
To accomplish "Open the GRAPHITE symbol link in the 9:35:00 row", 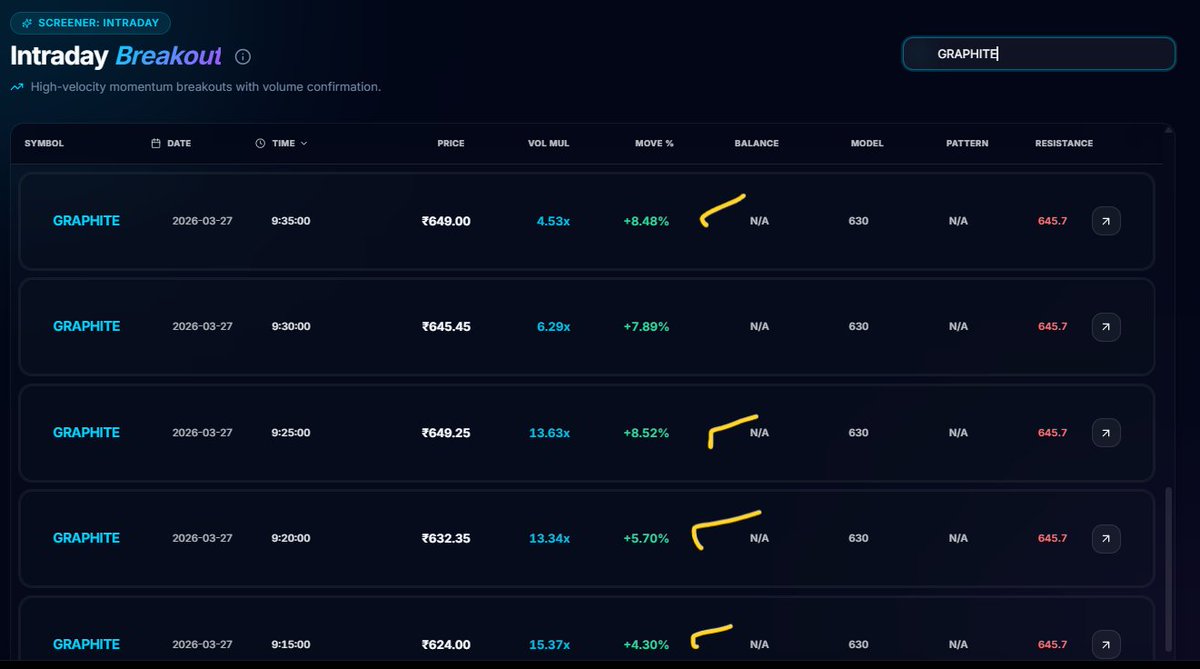I will tap(86, 221).
